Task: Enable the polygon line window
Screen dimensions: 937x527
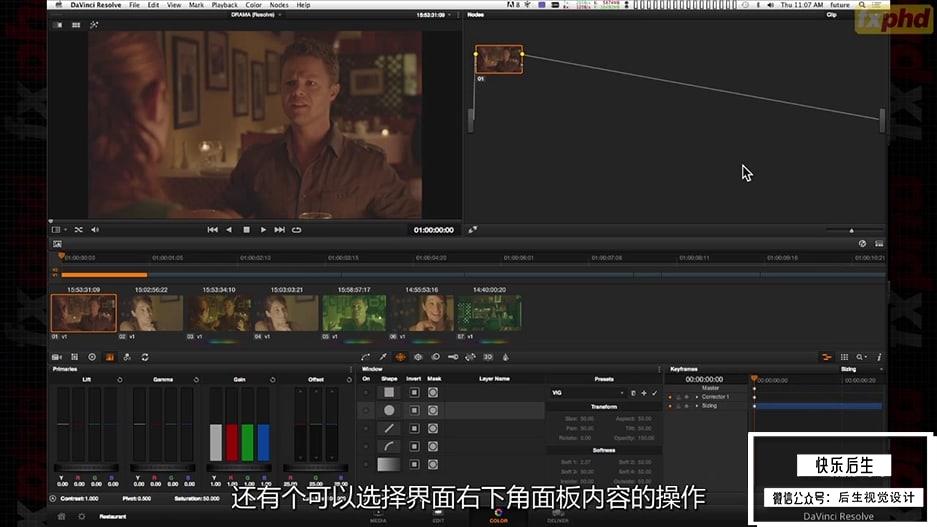Action: click(388, 428)
